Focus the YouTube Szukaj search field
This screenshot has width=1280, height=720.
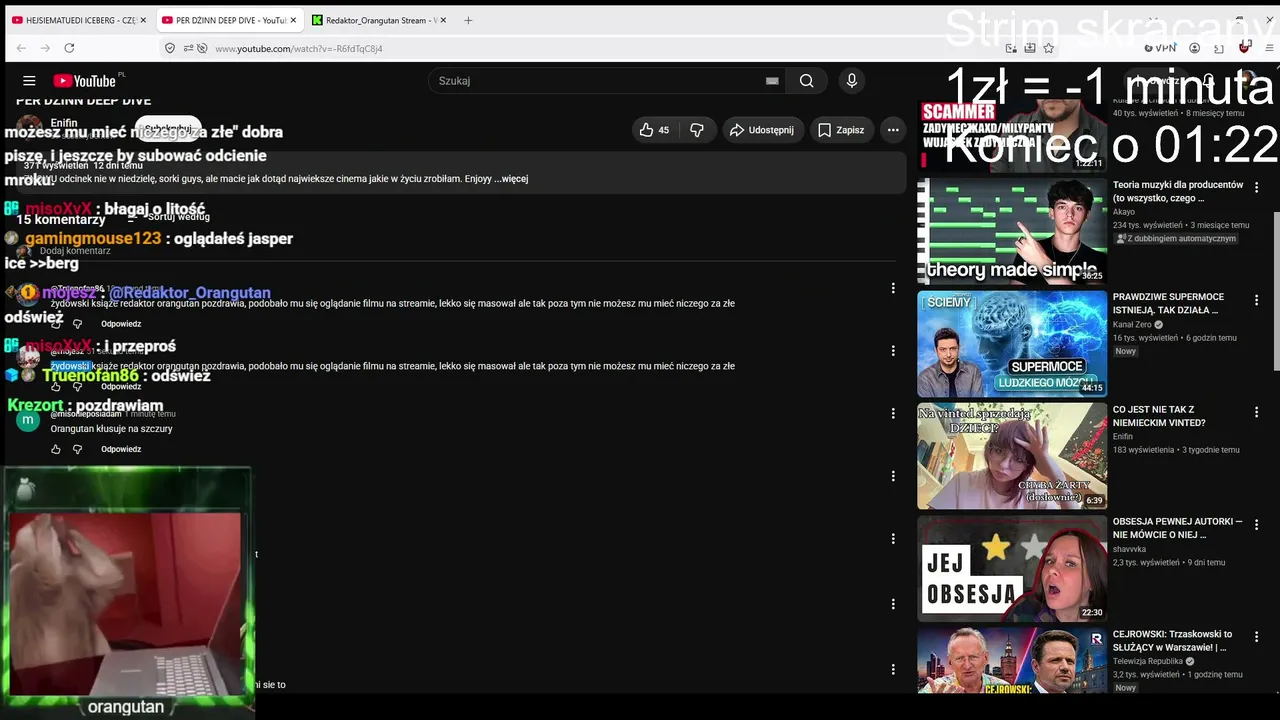(x=595, y=81)
